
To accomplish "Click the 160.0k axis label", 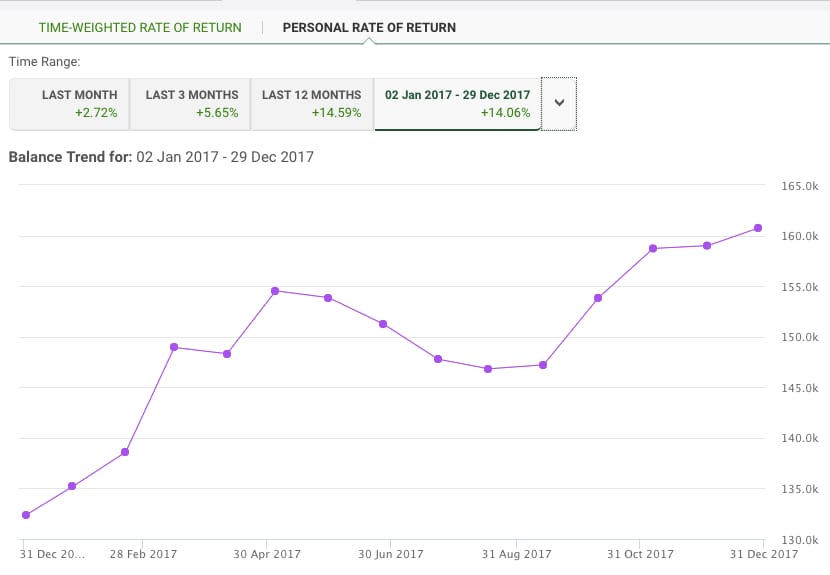I will click(x=800, y=236).
